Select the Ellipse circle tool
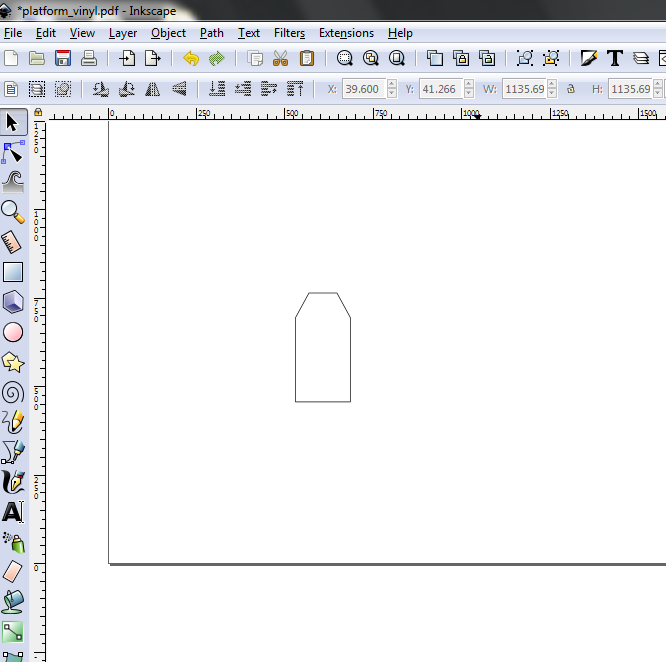 coord(13,332)
